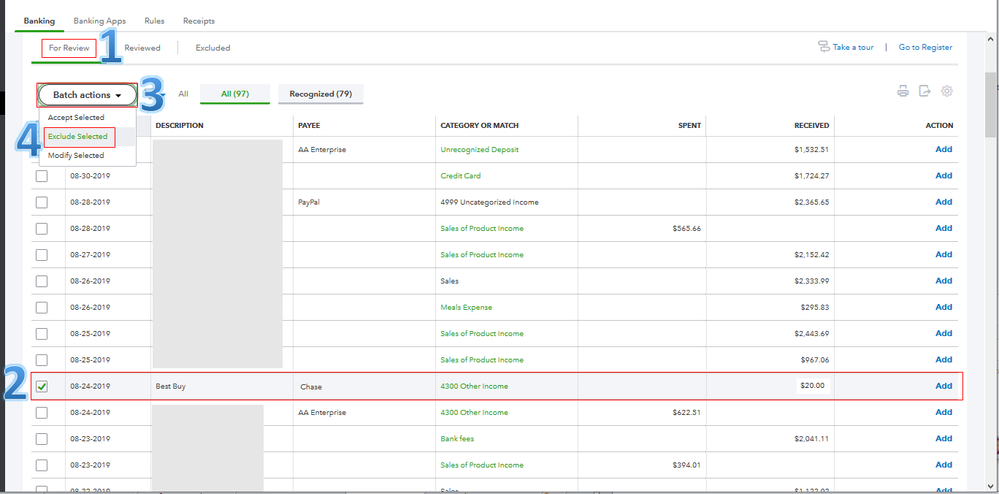Viewport: 999px width, 494px height.
Task: Select checkbox for PayPal $2,365.65 row
Action: tap(41, 202)
